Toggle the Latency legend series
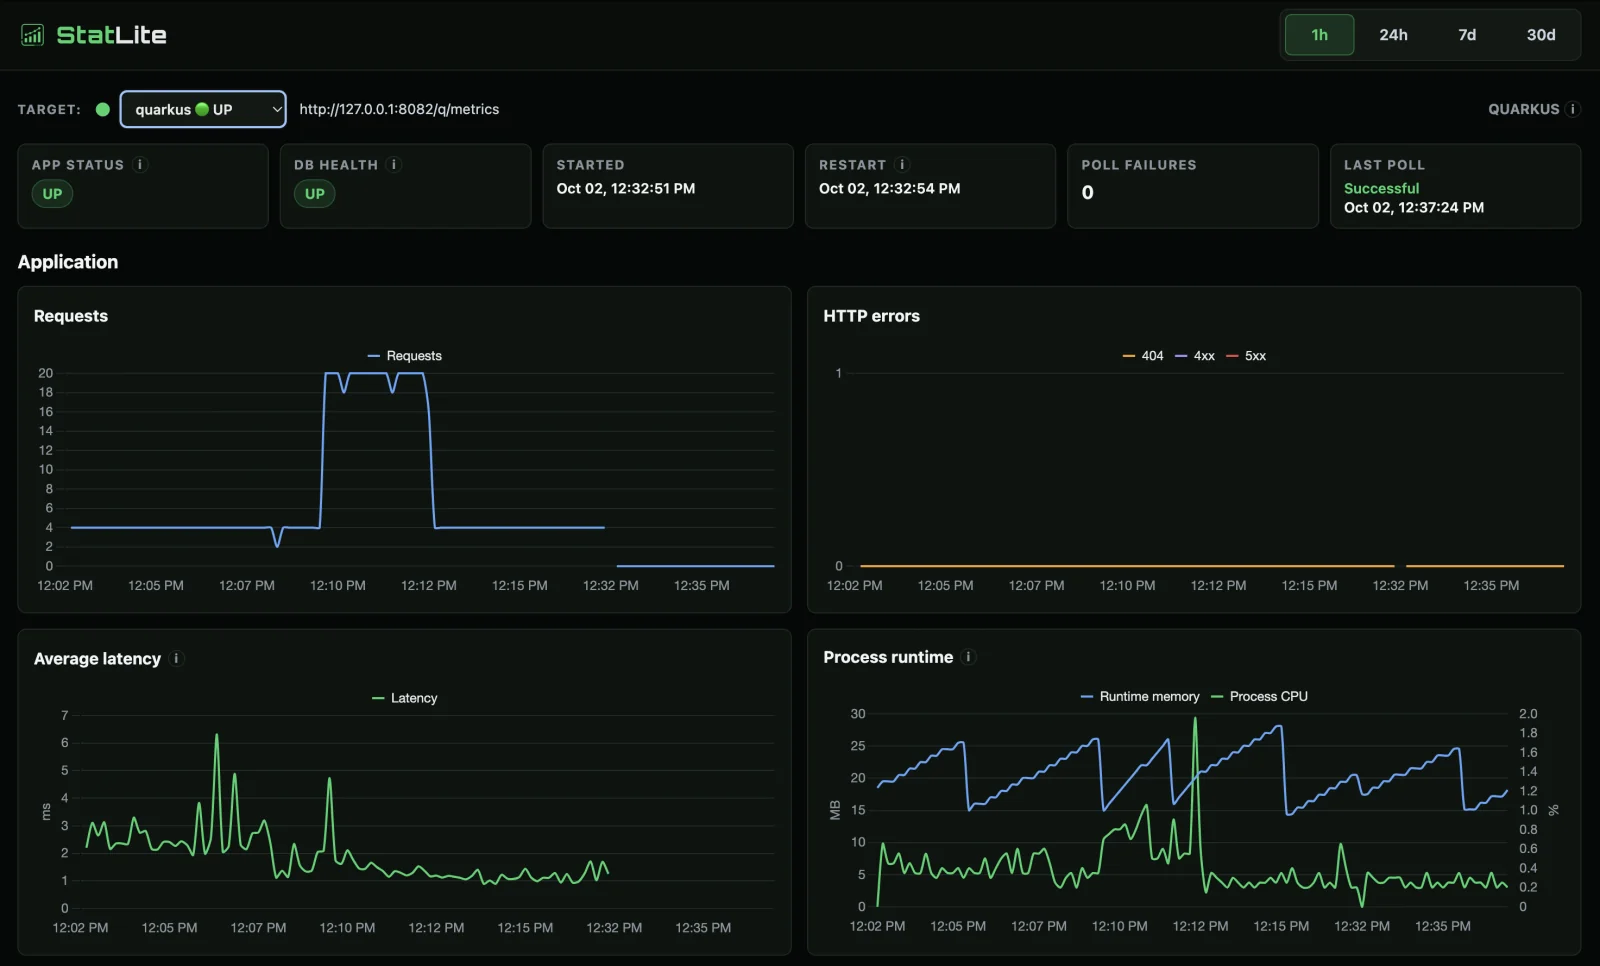Screen dimensions: 1600x966 404,698
